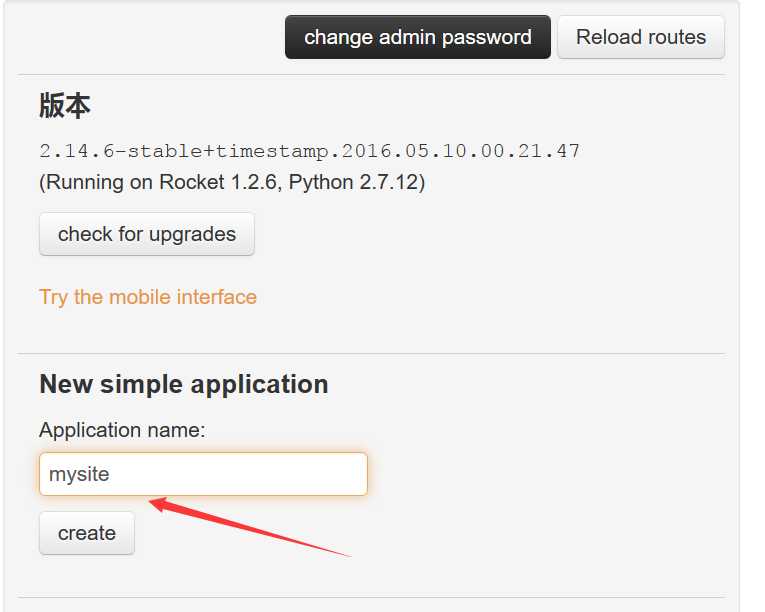Click the word 'interface' in orange link

(x=217, y=297)
